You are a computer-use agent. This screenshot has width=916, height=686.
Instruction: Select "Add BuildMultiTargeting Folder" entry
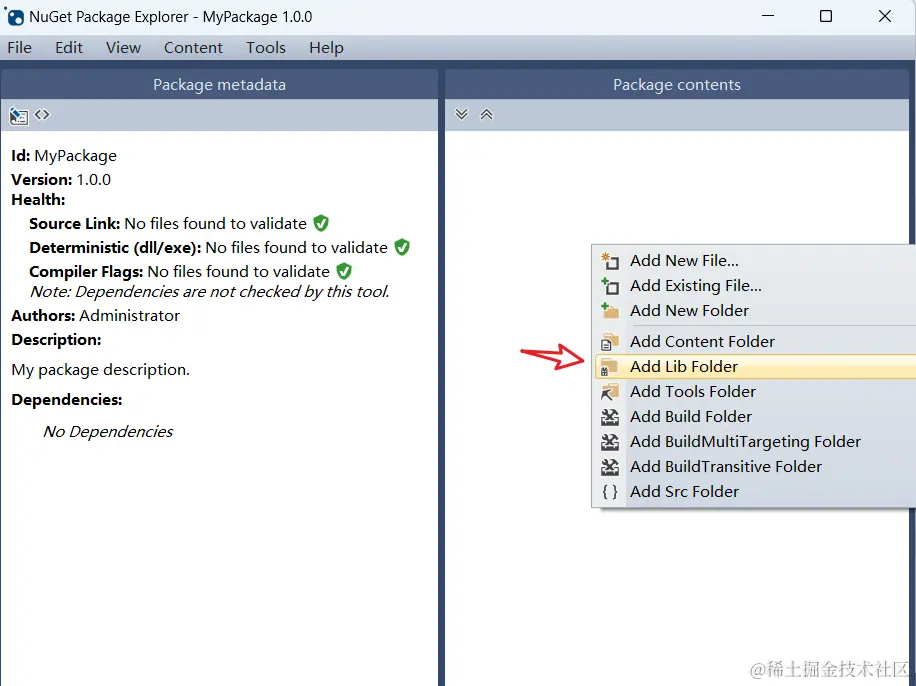pos(755,442)
